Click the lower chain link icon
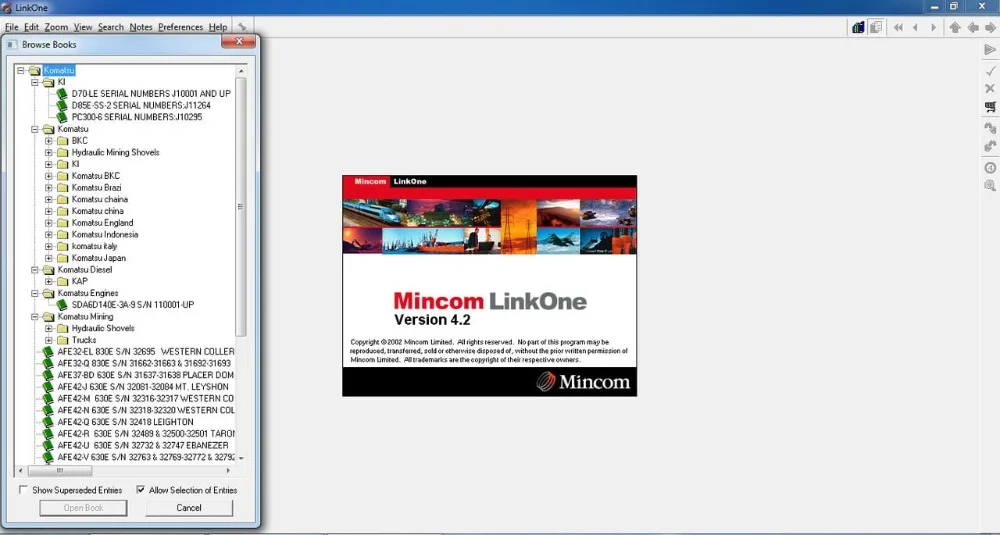 990,146
